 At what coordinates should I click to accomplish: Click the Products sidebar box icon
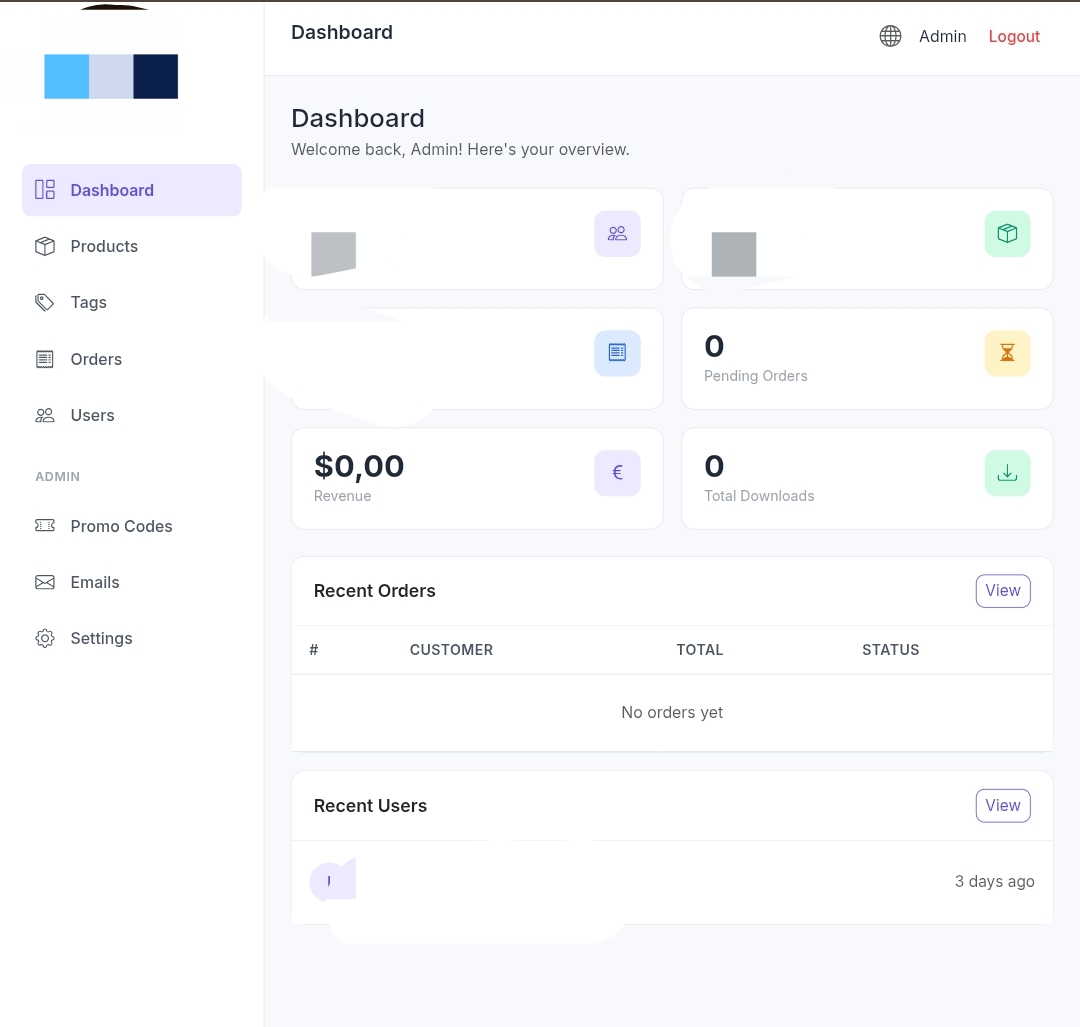point(45,246)
